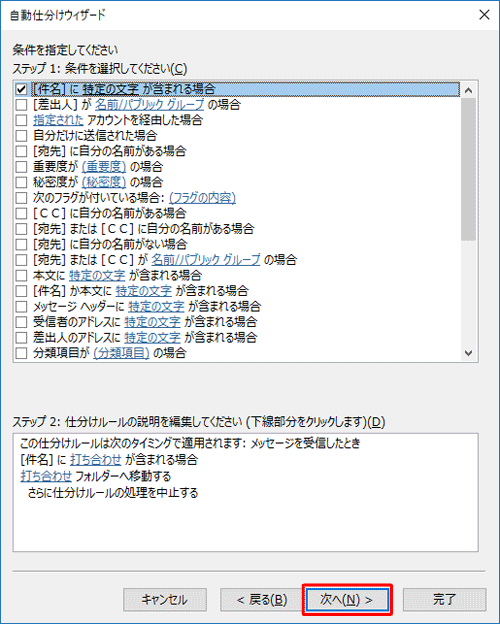Open the 名前/パブリックグループ link in 差出人 row

click(150, 105)
